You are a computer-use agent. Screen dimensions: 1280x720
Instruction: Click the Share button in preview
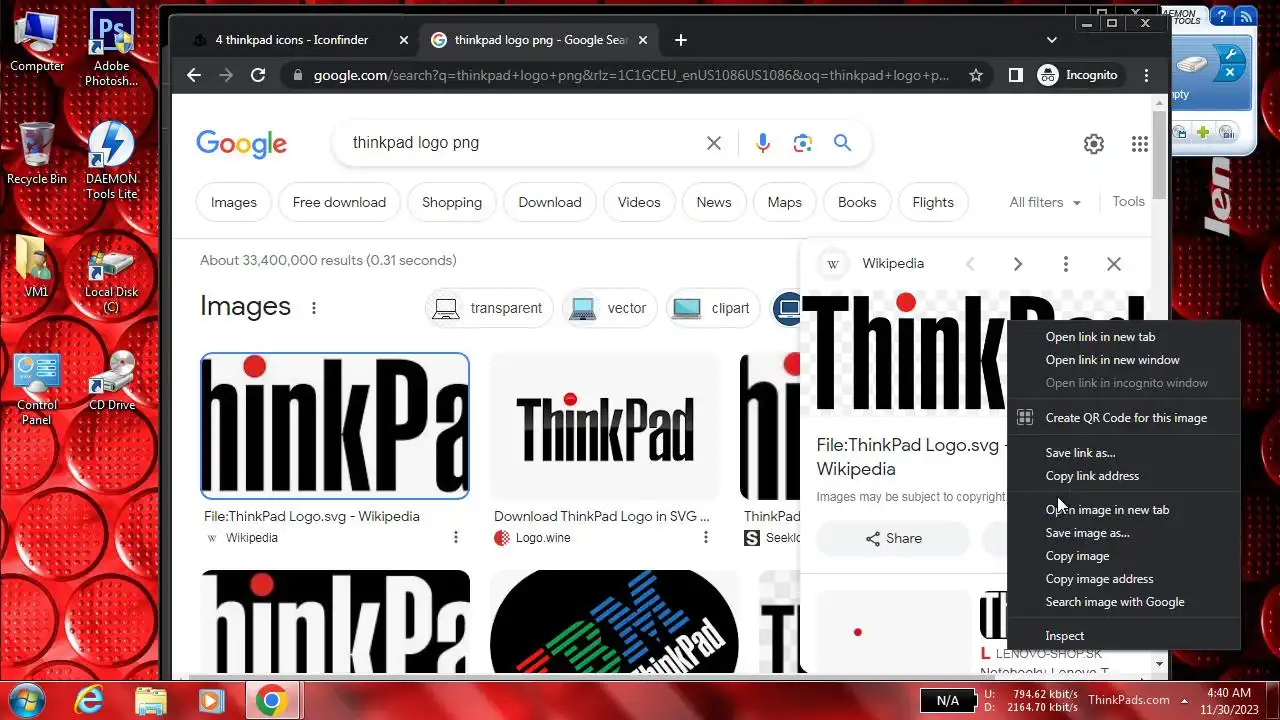893,538
